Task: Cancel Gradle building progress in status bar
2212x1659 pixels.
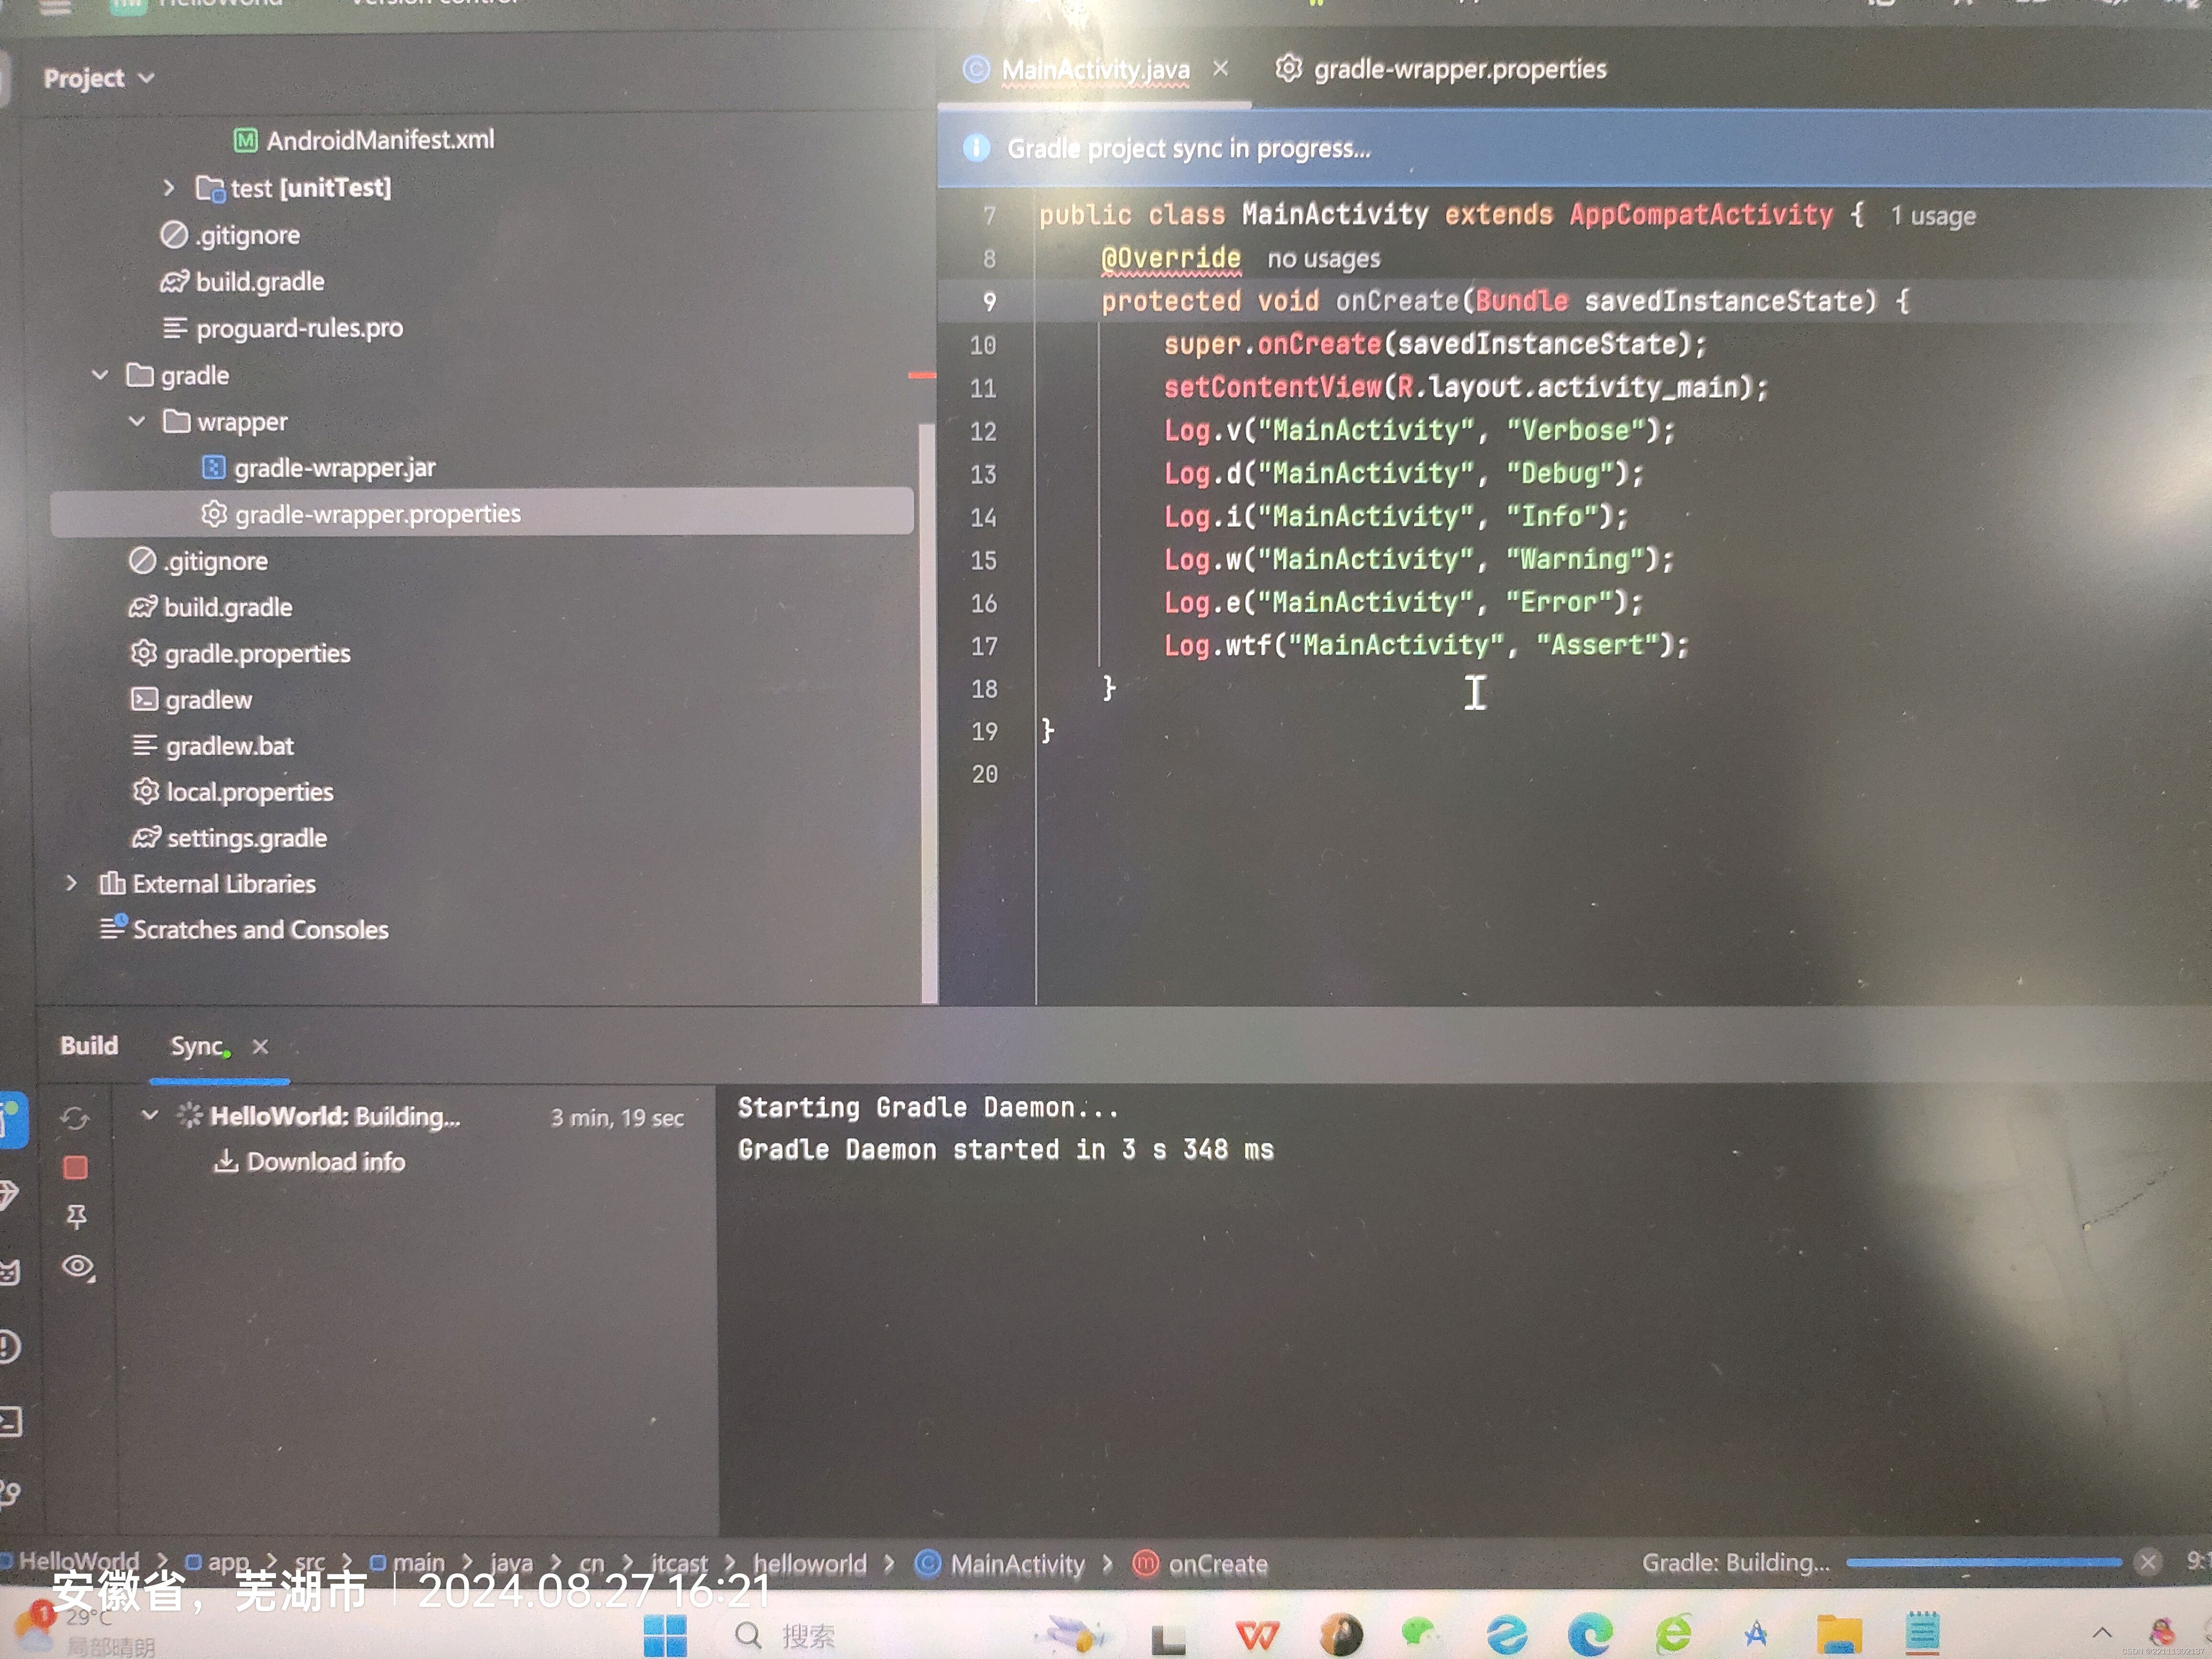Action: click(2147, 1562)
